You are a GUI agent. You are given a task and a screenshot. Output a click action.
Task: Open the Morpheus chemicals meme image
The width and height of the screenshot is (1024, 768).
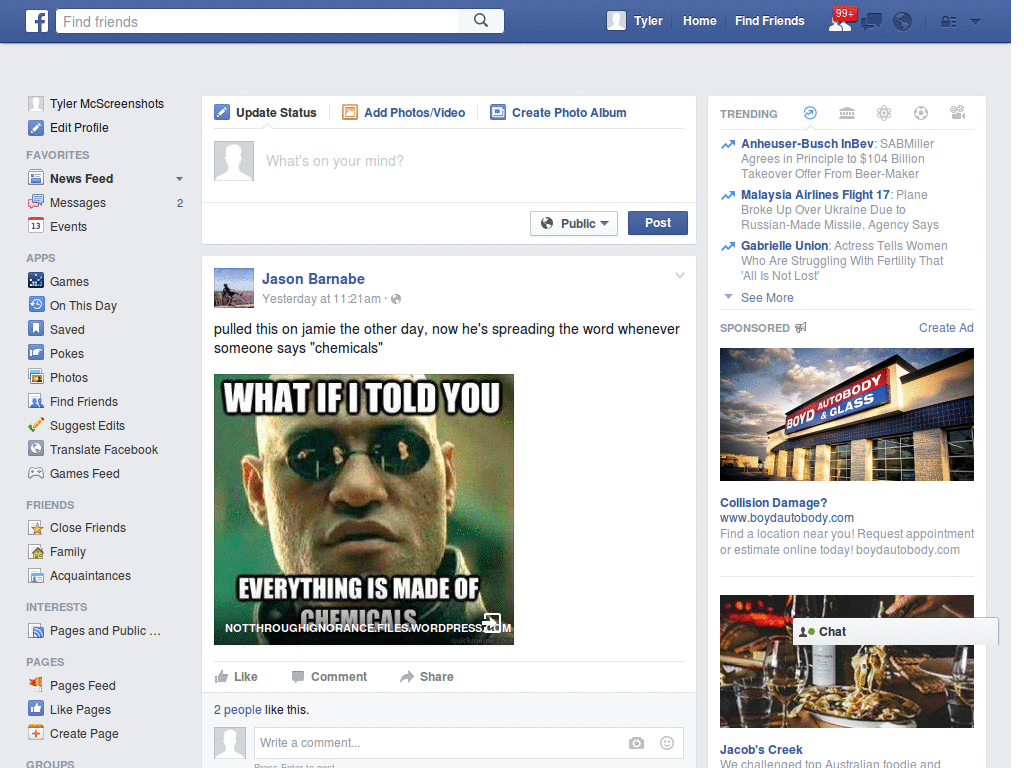[x=364, y=509]
